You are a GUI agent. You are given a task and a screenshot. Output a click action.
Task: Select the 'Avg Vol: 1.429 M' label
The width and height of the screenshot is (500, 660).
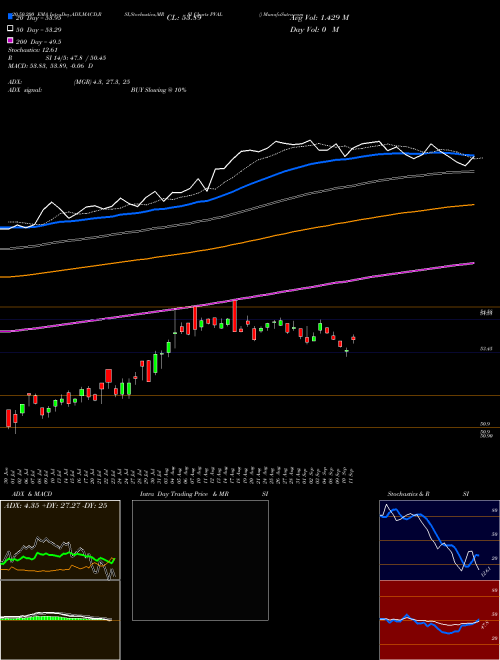pyautogui.click(x=319, y=18)
